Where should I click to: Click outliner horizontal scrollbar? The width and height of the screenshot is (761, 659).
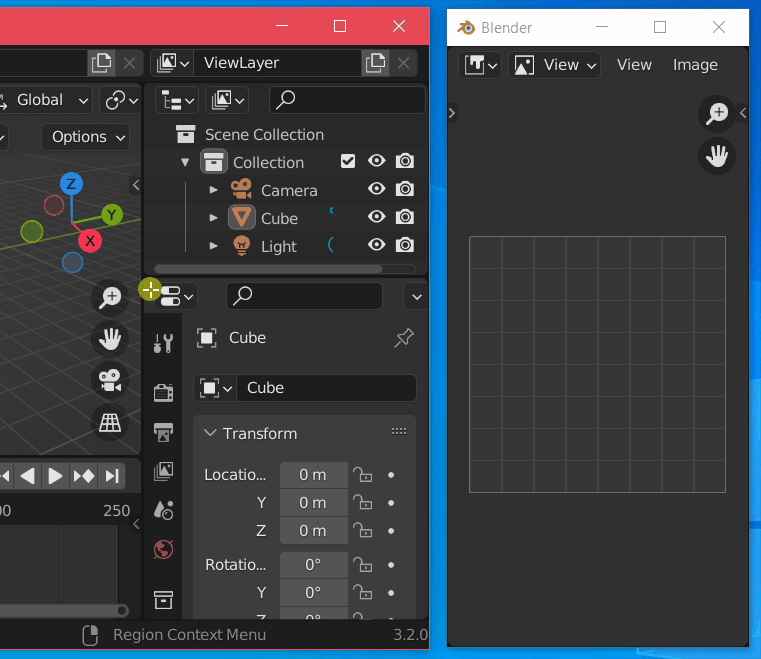(268, 268)
